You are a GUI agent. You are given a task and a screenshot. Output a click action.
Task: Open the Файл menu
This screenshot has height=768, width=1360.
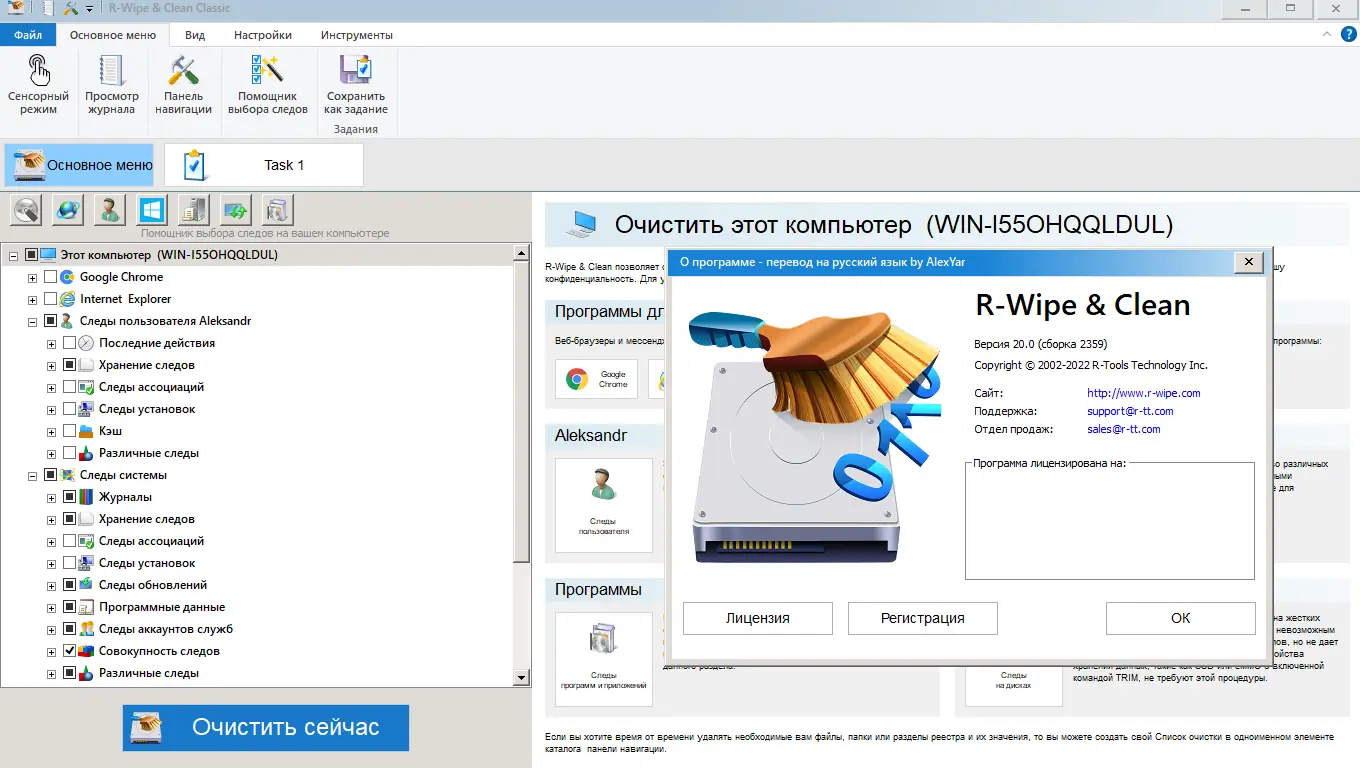(x=27, y=33)
